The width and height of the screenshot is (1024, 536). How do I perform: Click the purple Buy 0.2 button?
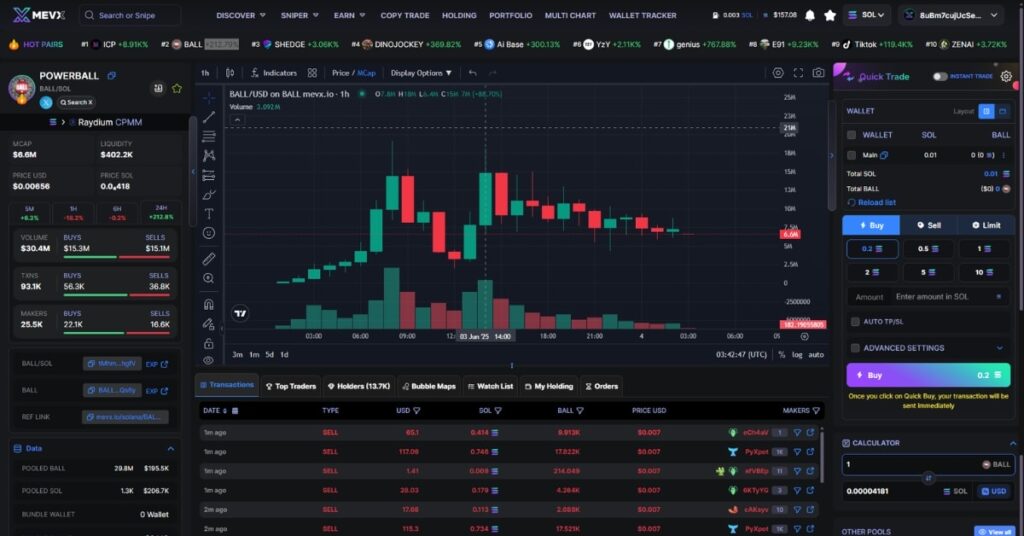(x=928, y=375)
